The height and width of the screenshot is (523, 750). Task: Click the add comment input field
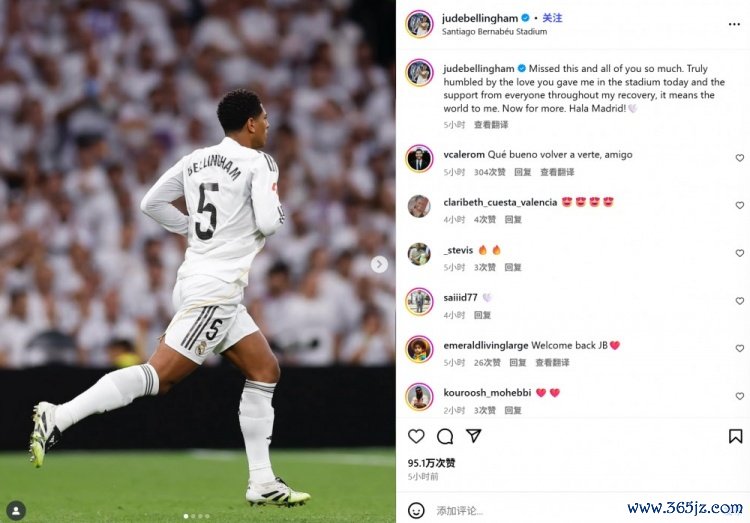pos(526,511)
